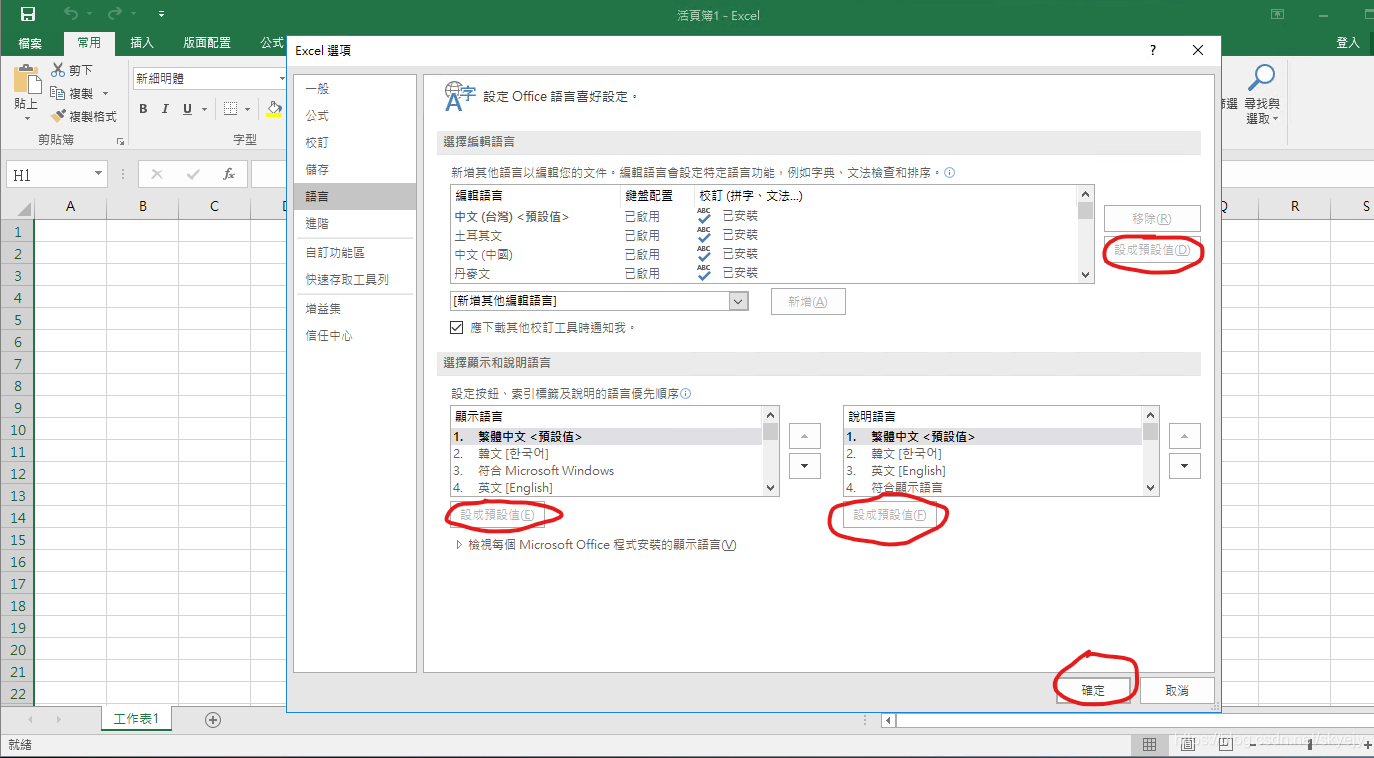Select Customize Ribbon (自訂功能區) category
Image resolution: width=1374 pixels, height=758 pixels.
tap(354, 253)
